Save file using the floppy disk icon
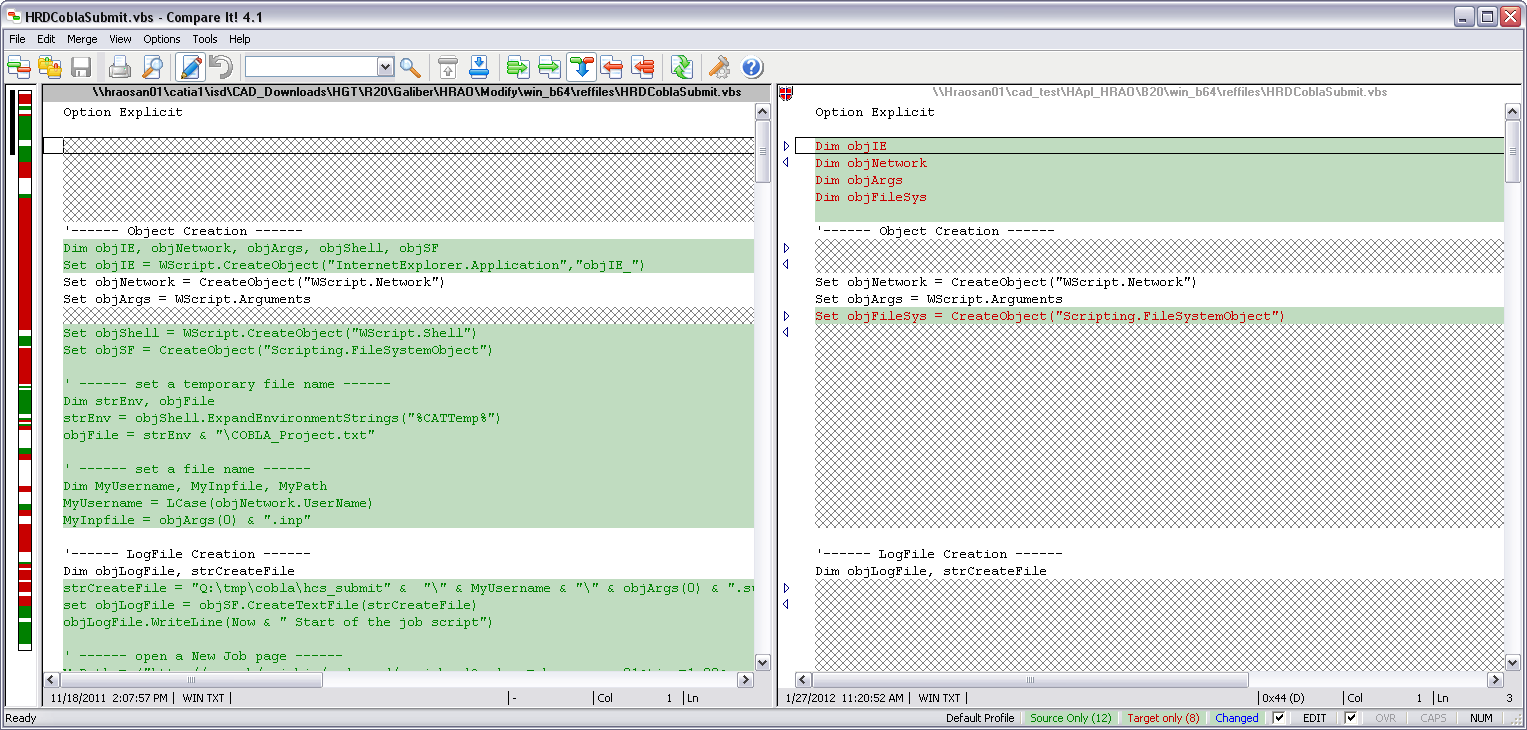Screen dimensions: 1527x730 [x=81, y=67]
